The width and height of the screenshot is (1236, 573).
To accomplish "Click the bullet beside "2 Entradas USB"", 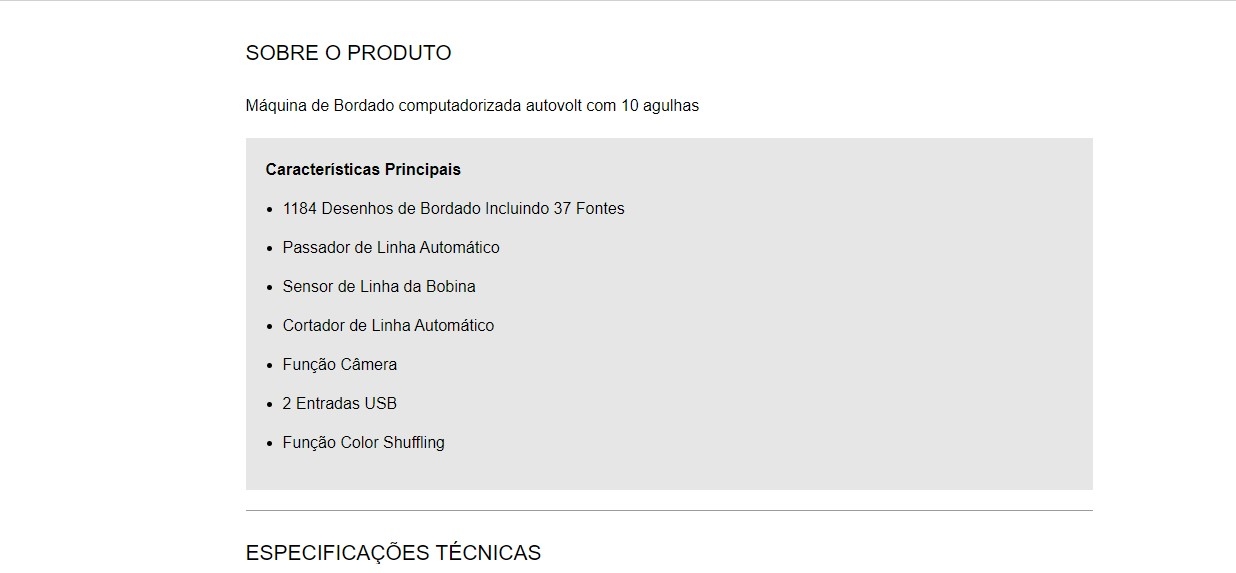I will point(270,405).
